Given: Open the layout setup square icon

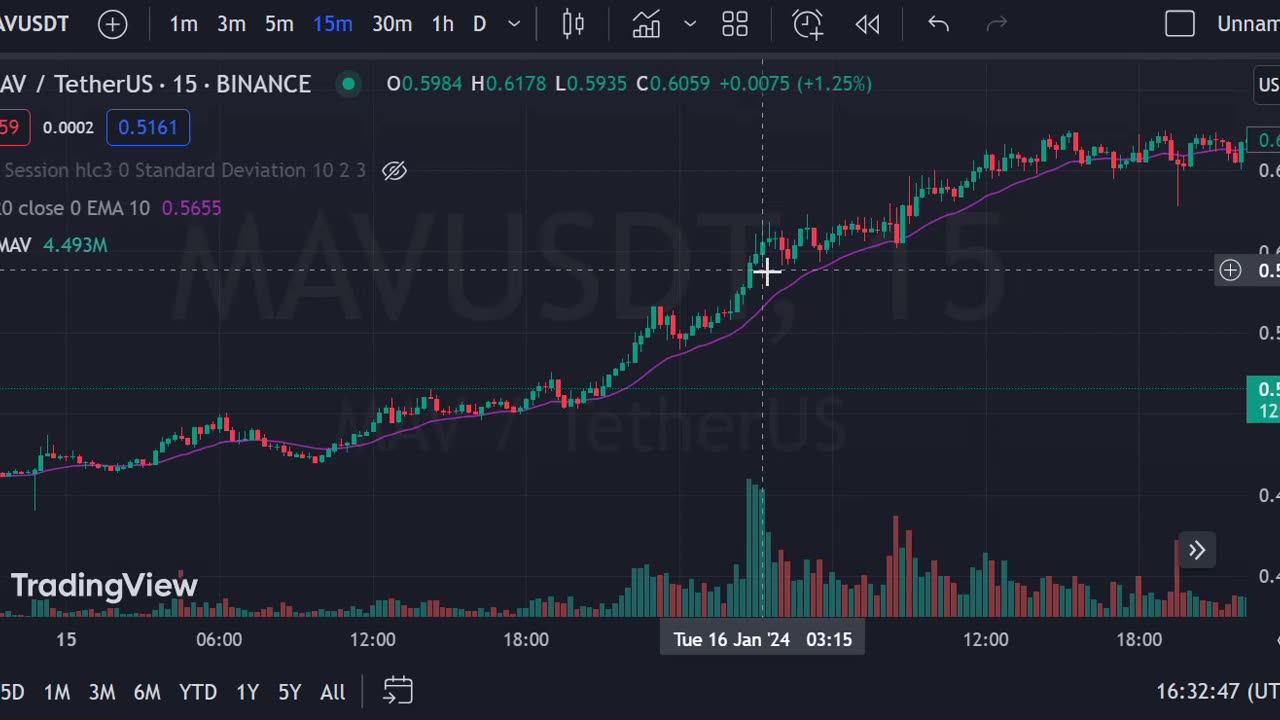Looking at the screenshot, I should point(1180,24).
